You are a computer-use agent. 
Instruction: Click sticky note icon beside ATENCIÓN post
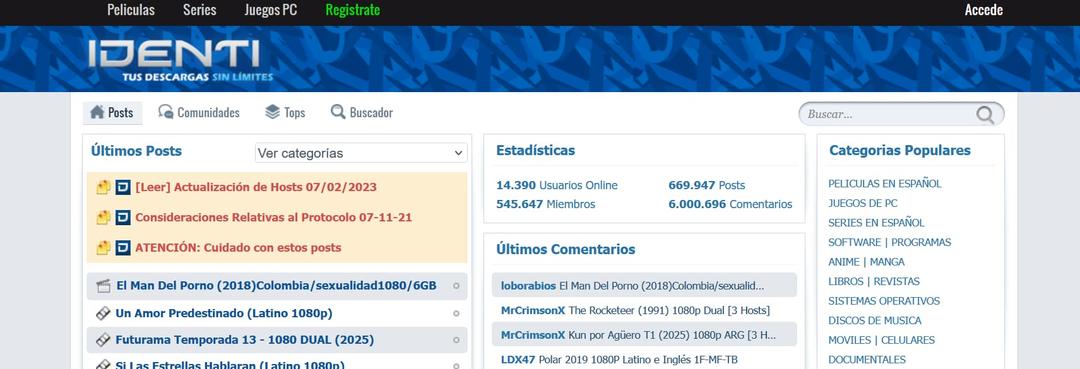(x=103, y=248)
